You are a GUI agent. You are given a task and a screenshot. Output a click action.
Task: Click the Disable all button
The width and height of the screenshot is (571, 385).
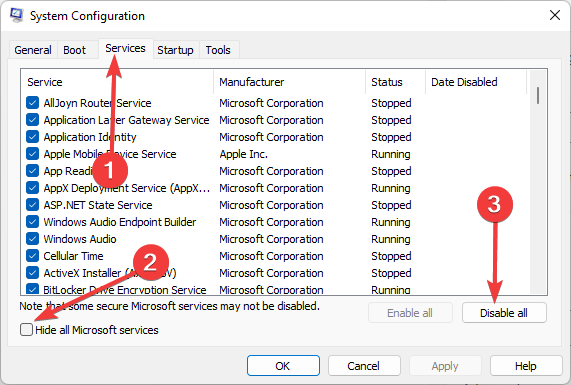coord(504,313)
